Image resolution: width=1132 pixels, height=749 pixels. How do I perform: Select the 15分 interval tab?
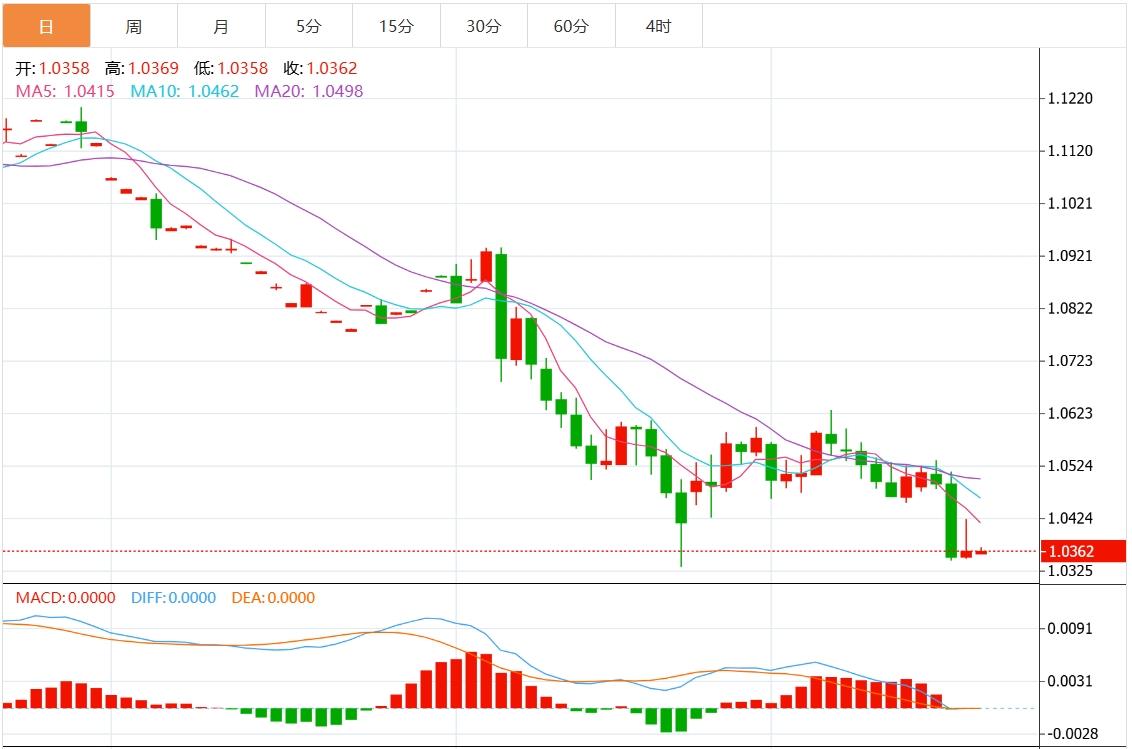click(396, 26)
